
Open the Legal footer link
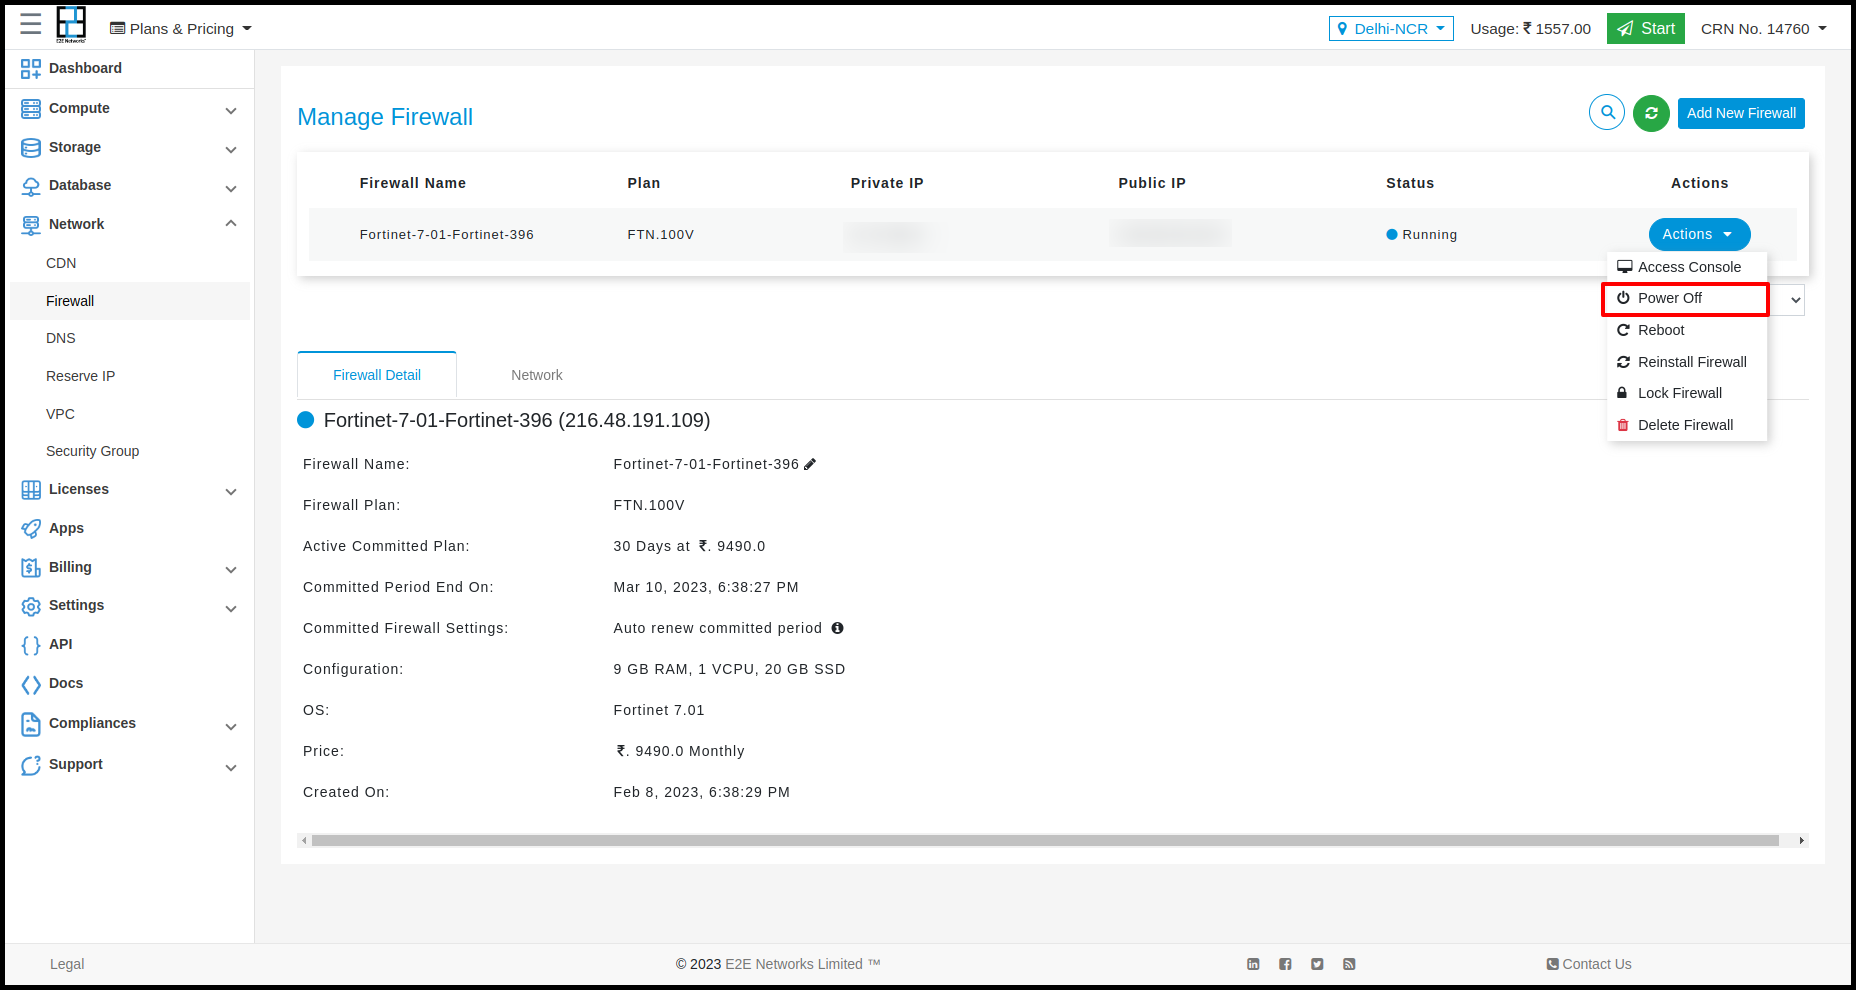(x=67, y=964)
